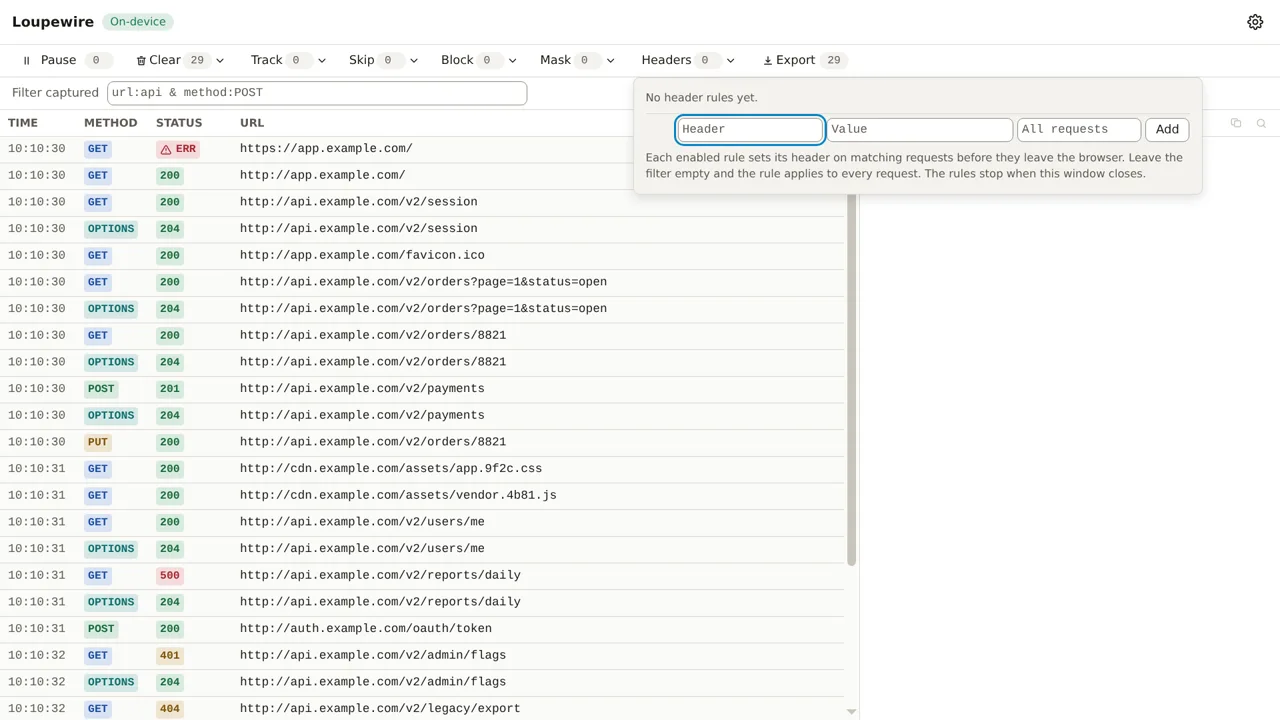Viewport: 1280px width, 720px height.
Task: Click the Mask label in toolbar
Action: coord(555,60)
